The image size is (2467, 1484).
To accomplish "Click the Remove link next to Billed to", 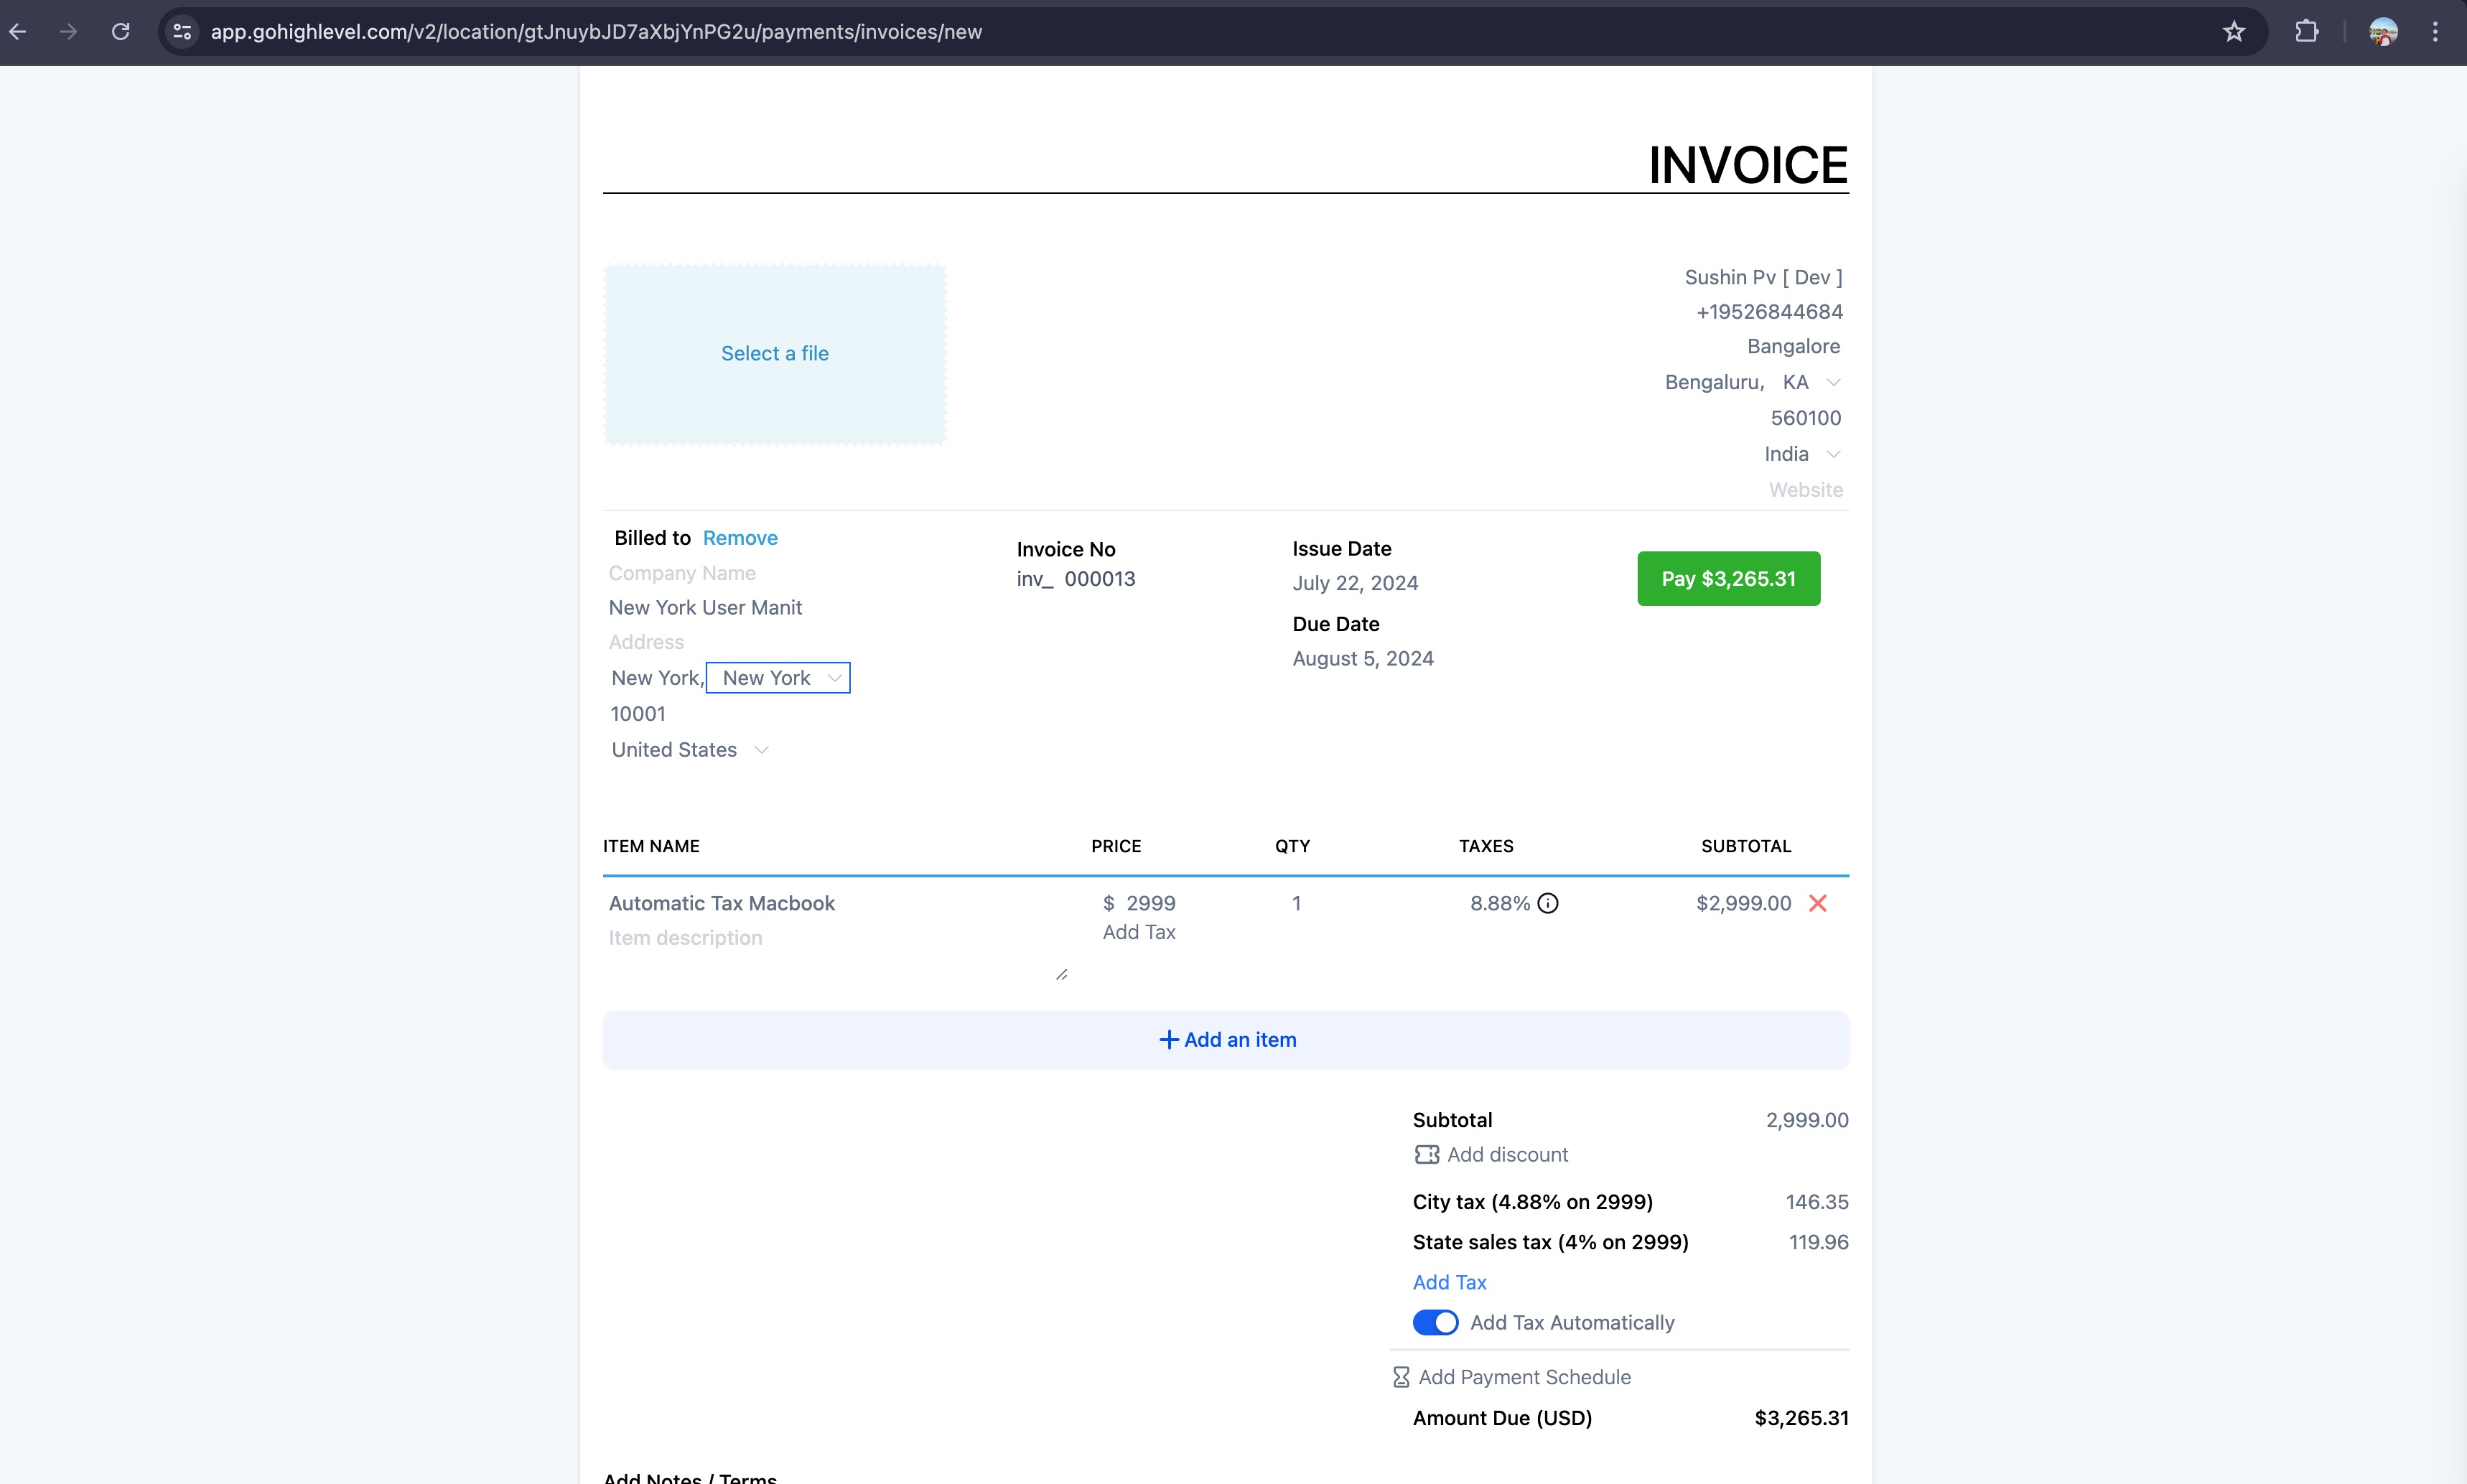I will (x=740, y=538).
